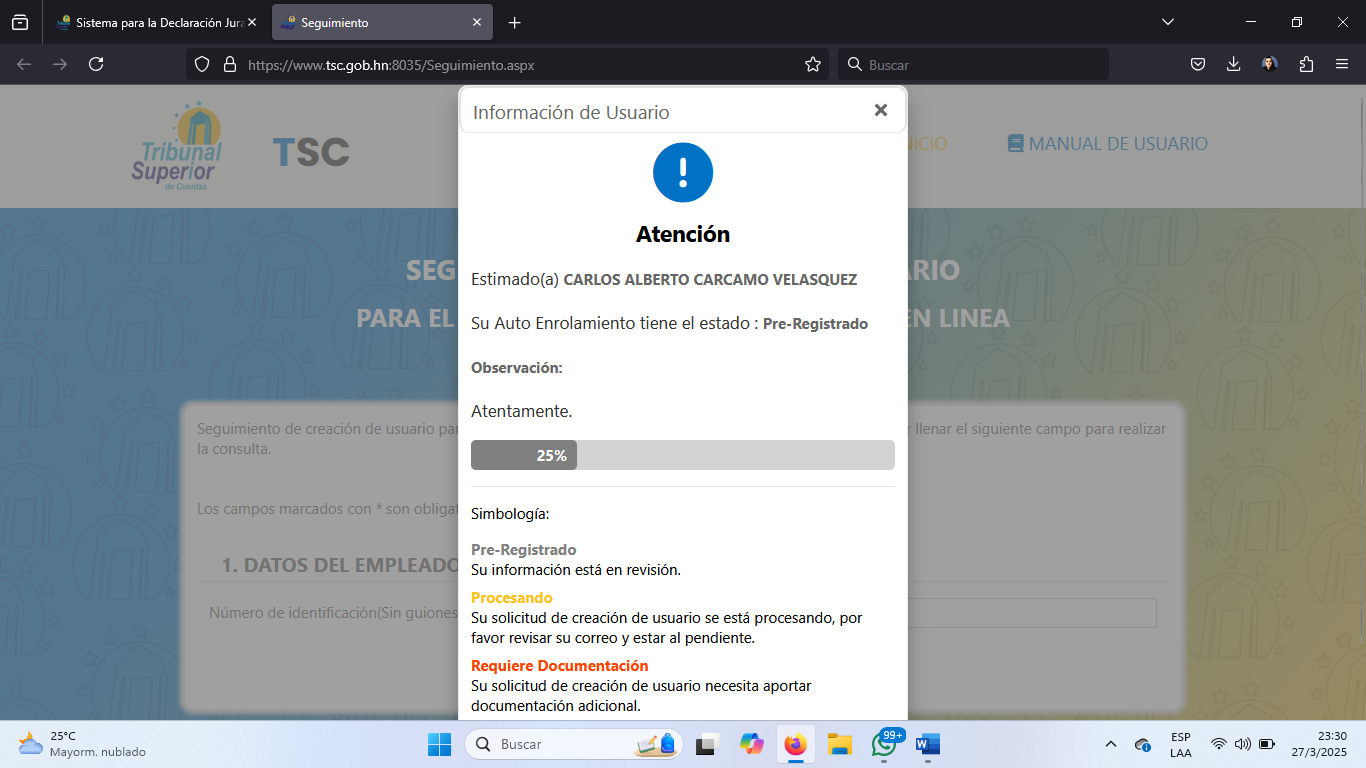
Task: Open Windows Start menu
Action: [x=439, y=744]
